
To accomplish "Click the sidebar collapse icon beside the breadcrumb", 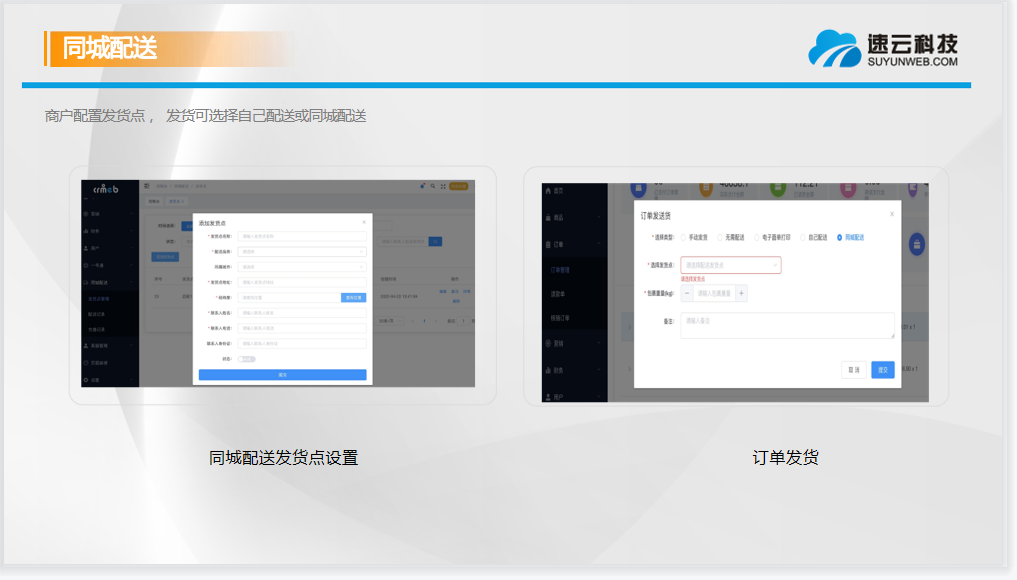I will click(148, 186).
